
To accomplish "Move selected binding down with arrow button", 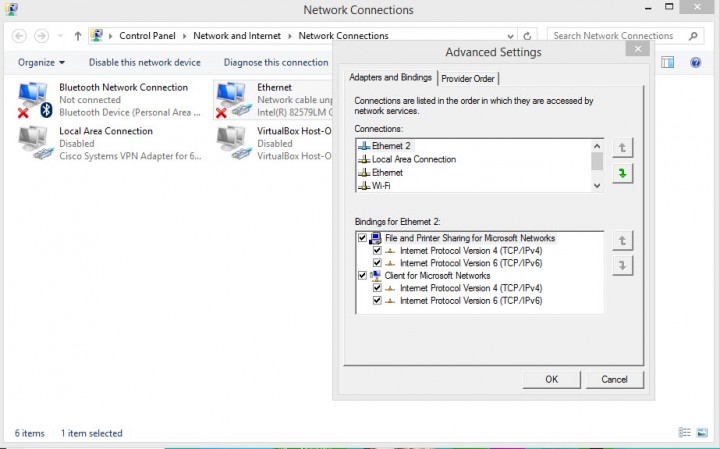I will (x=622, y=266).
